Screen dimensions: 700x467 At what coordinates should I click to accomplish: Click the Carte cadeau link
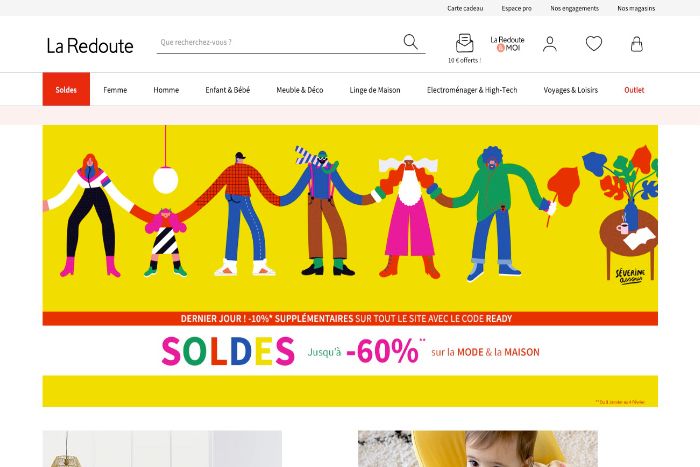(465, 8)
